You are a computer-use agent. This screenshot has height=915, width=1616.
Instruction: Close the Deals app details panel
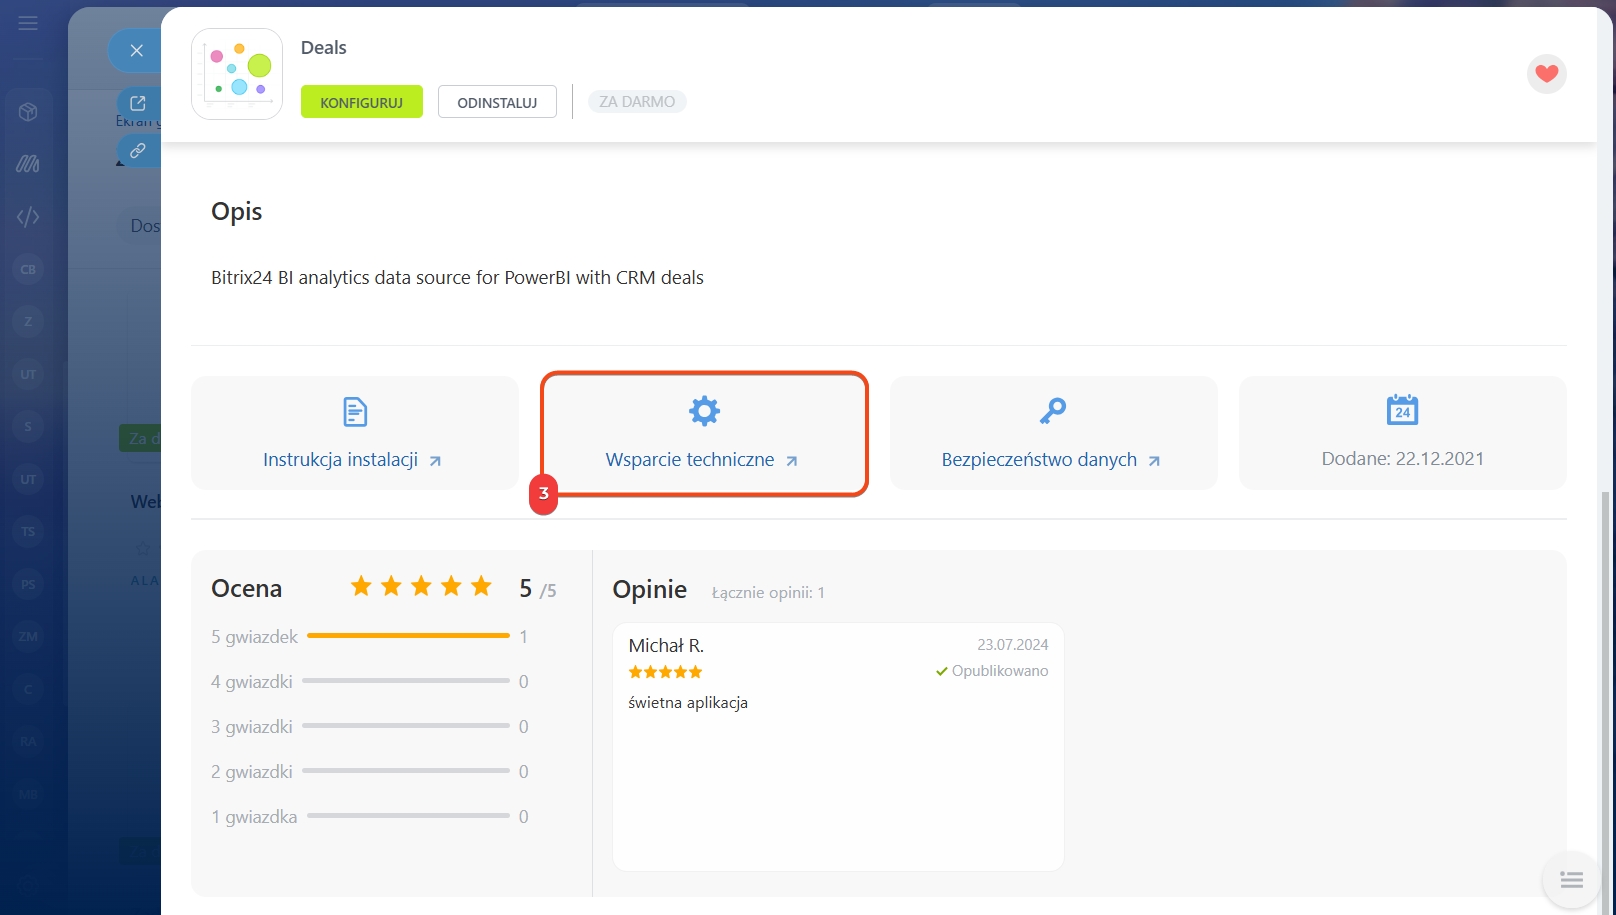pyautogui.click(x=136, y=51)
